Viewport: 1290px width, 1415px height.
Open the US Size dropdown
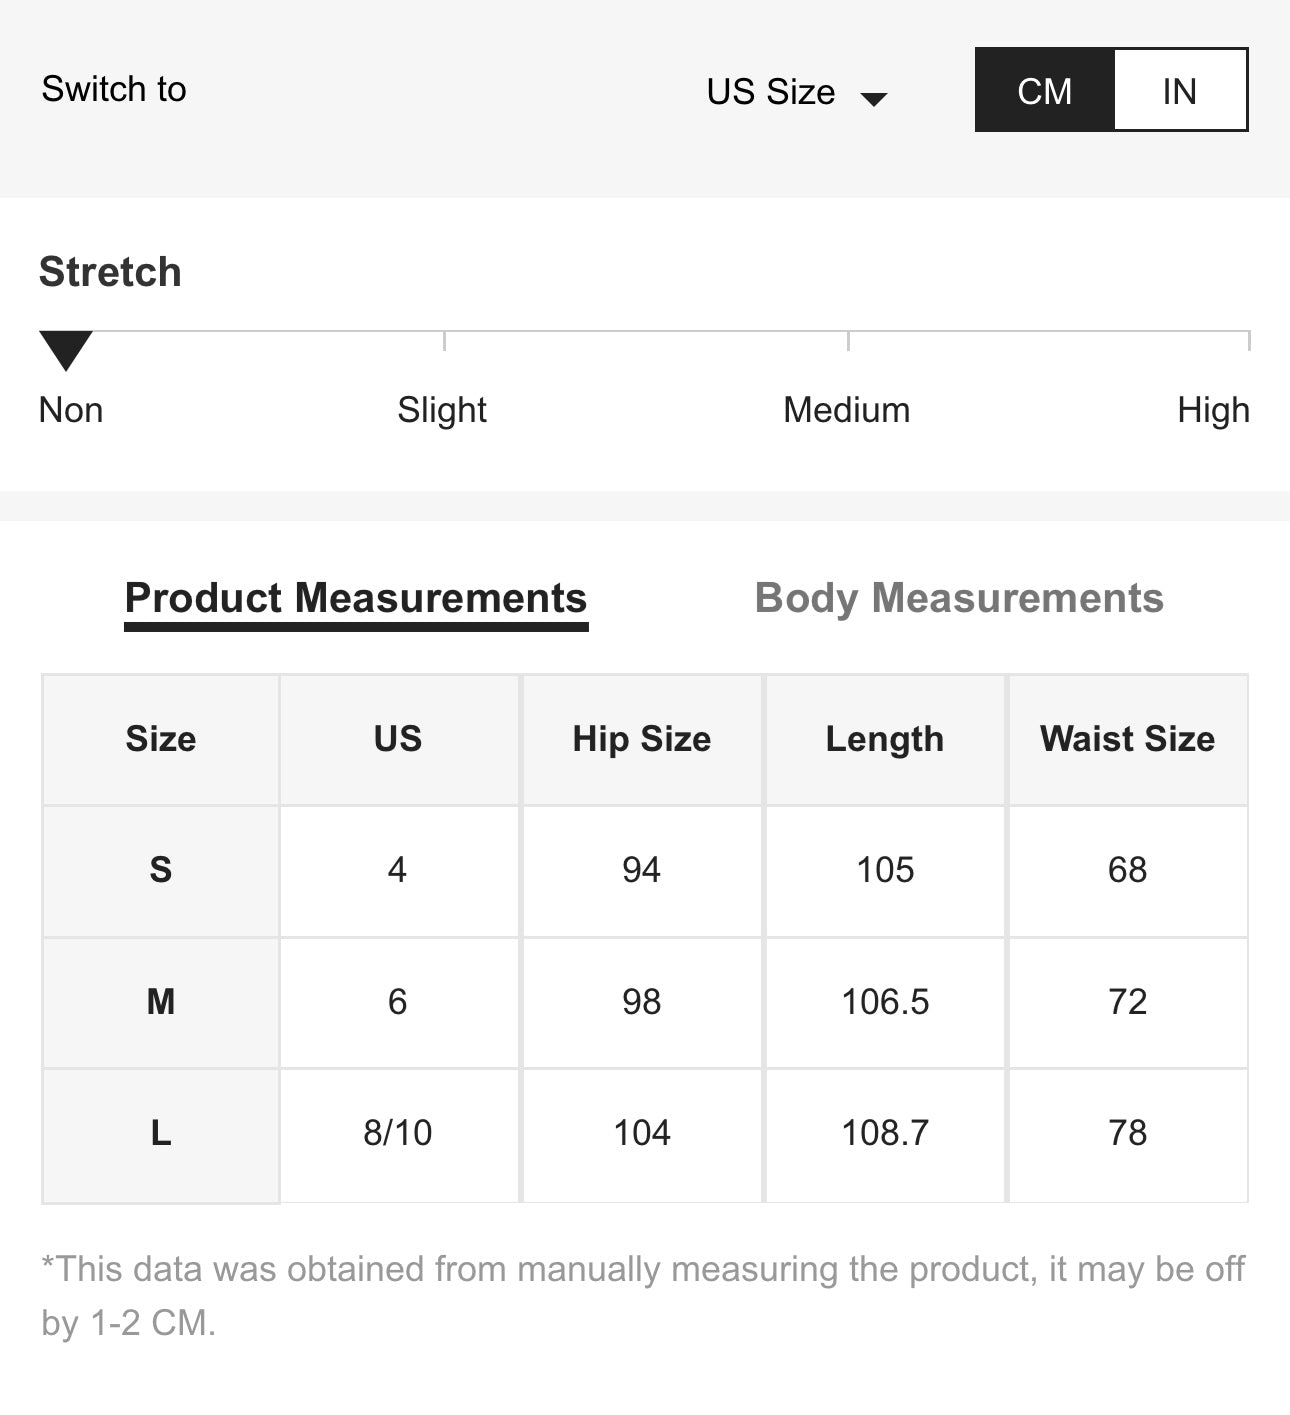(x=771, y=92)
